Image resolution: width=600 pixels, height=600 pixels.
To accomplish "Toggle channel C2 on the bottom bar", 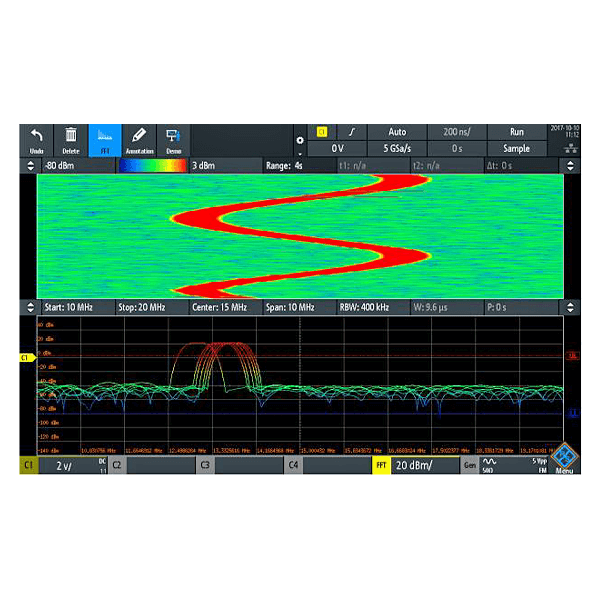I will click(116, 465).
